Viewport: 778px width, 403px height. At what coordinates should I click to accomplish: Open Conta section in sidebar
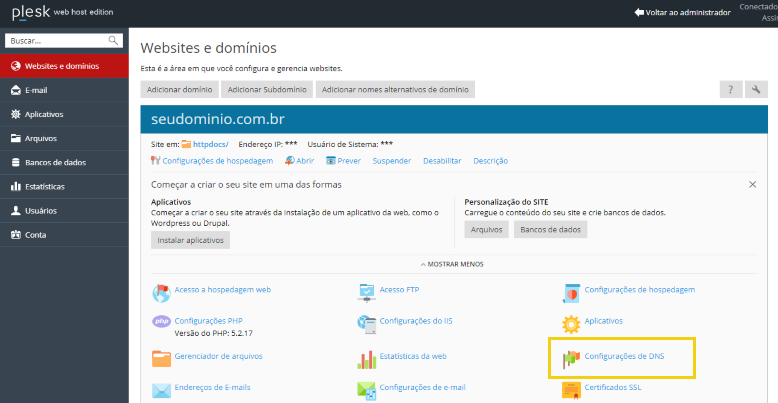65,235
